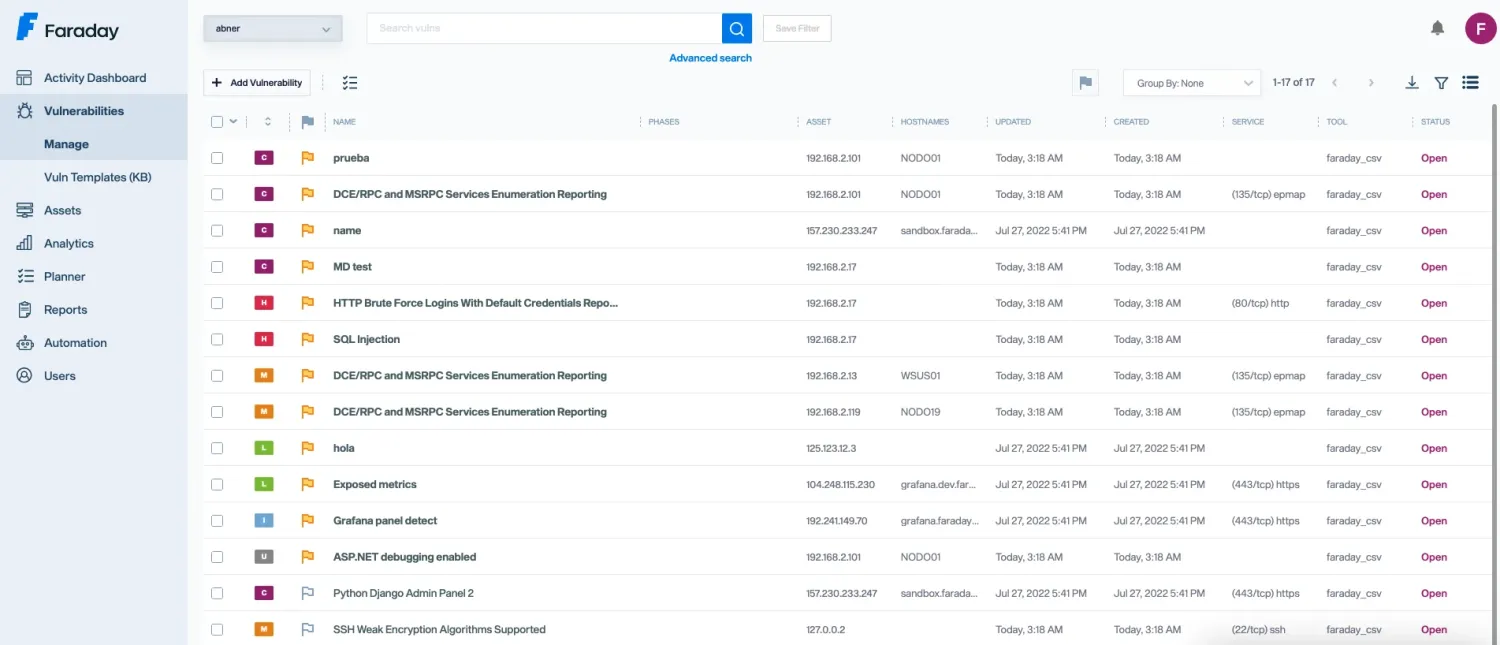The height and width of the screenshot is (645, 1500).
Task: Toggle flag on Python Django Admin Panel 2
Action: pos(307,593)
